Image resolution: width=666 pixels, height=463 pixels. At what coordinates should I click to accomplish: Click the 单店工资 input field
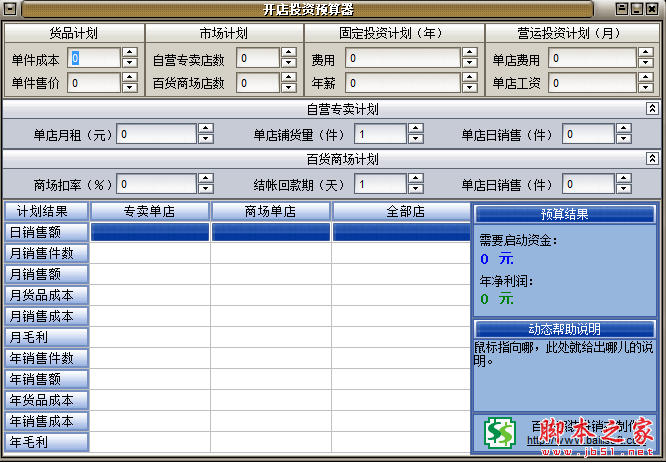pos(593,83)
